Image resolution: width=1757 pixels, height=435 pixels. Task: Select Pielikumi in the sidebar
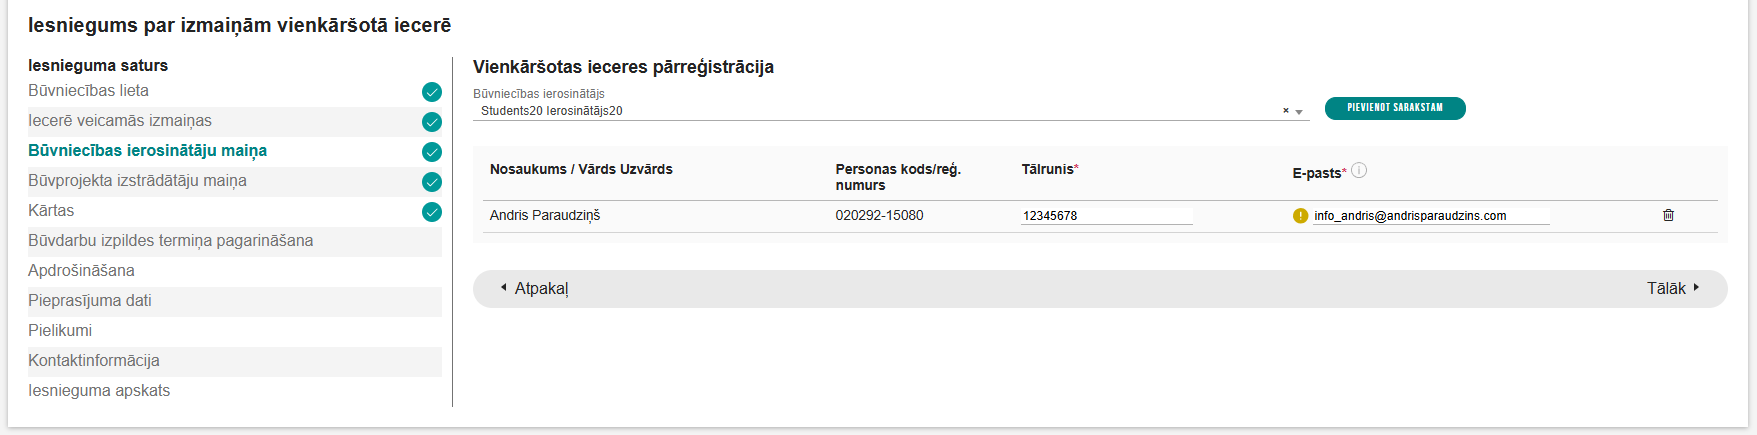(60, 331)
